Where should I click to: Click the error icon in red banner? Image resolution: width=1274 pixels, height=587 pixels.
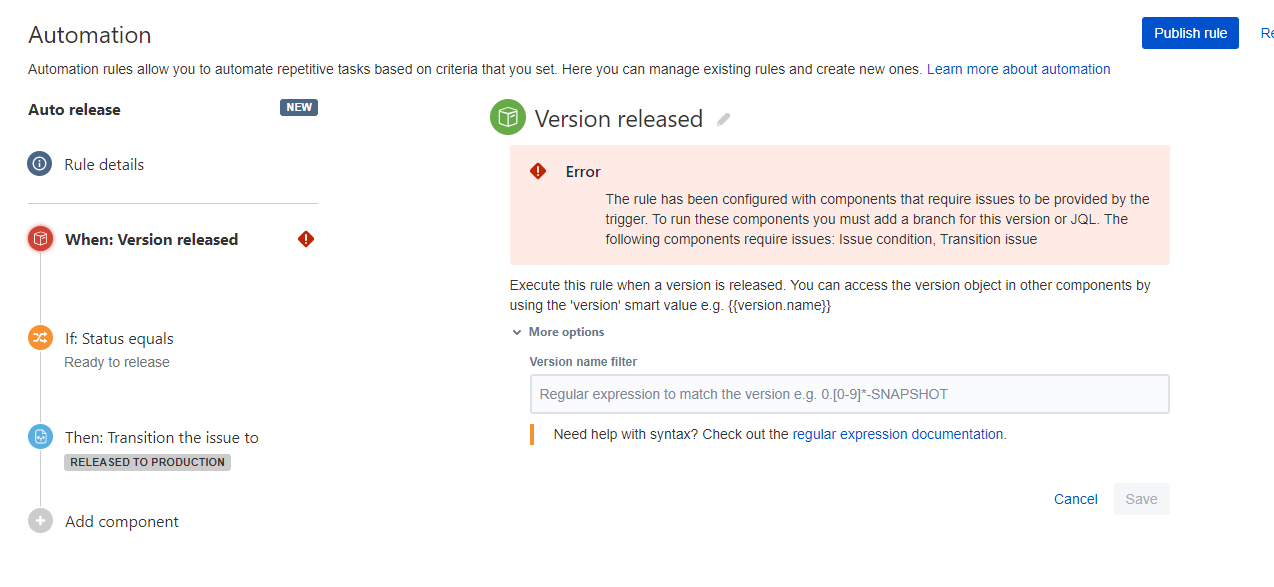pos(538,171)
